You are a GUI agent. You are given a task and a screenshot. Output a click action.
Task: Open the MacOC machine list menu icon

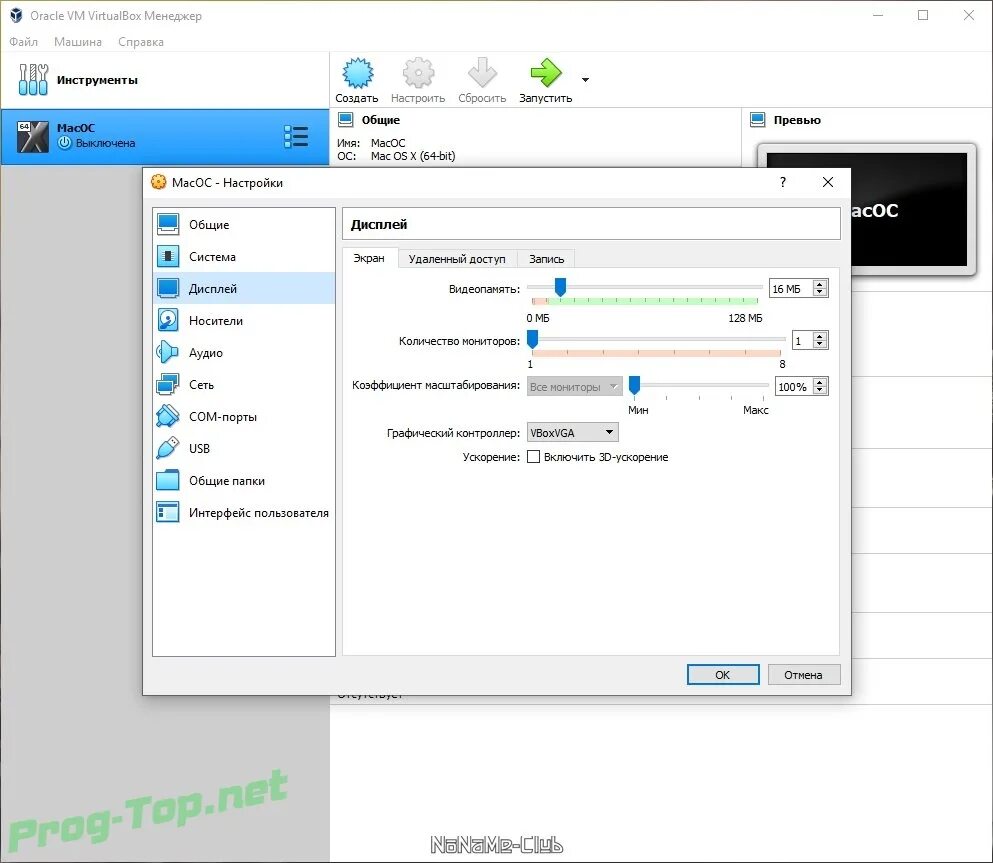[x=296, y=137]
